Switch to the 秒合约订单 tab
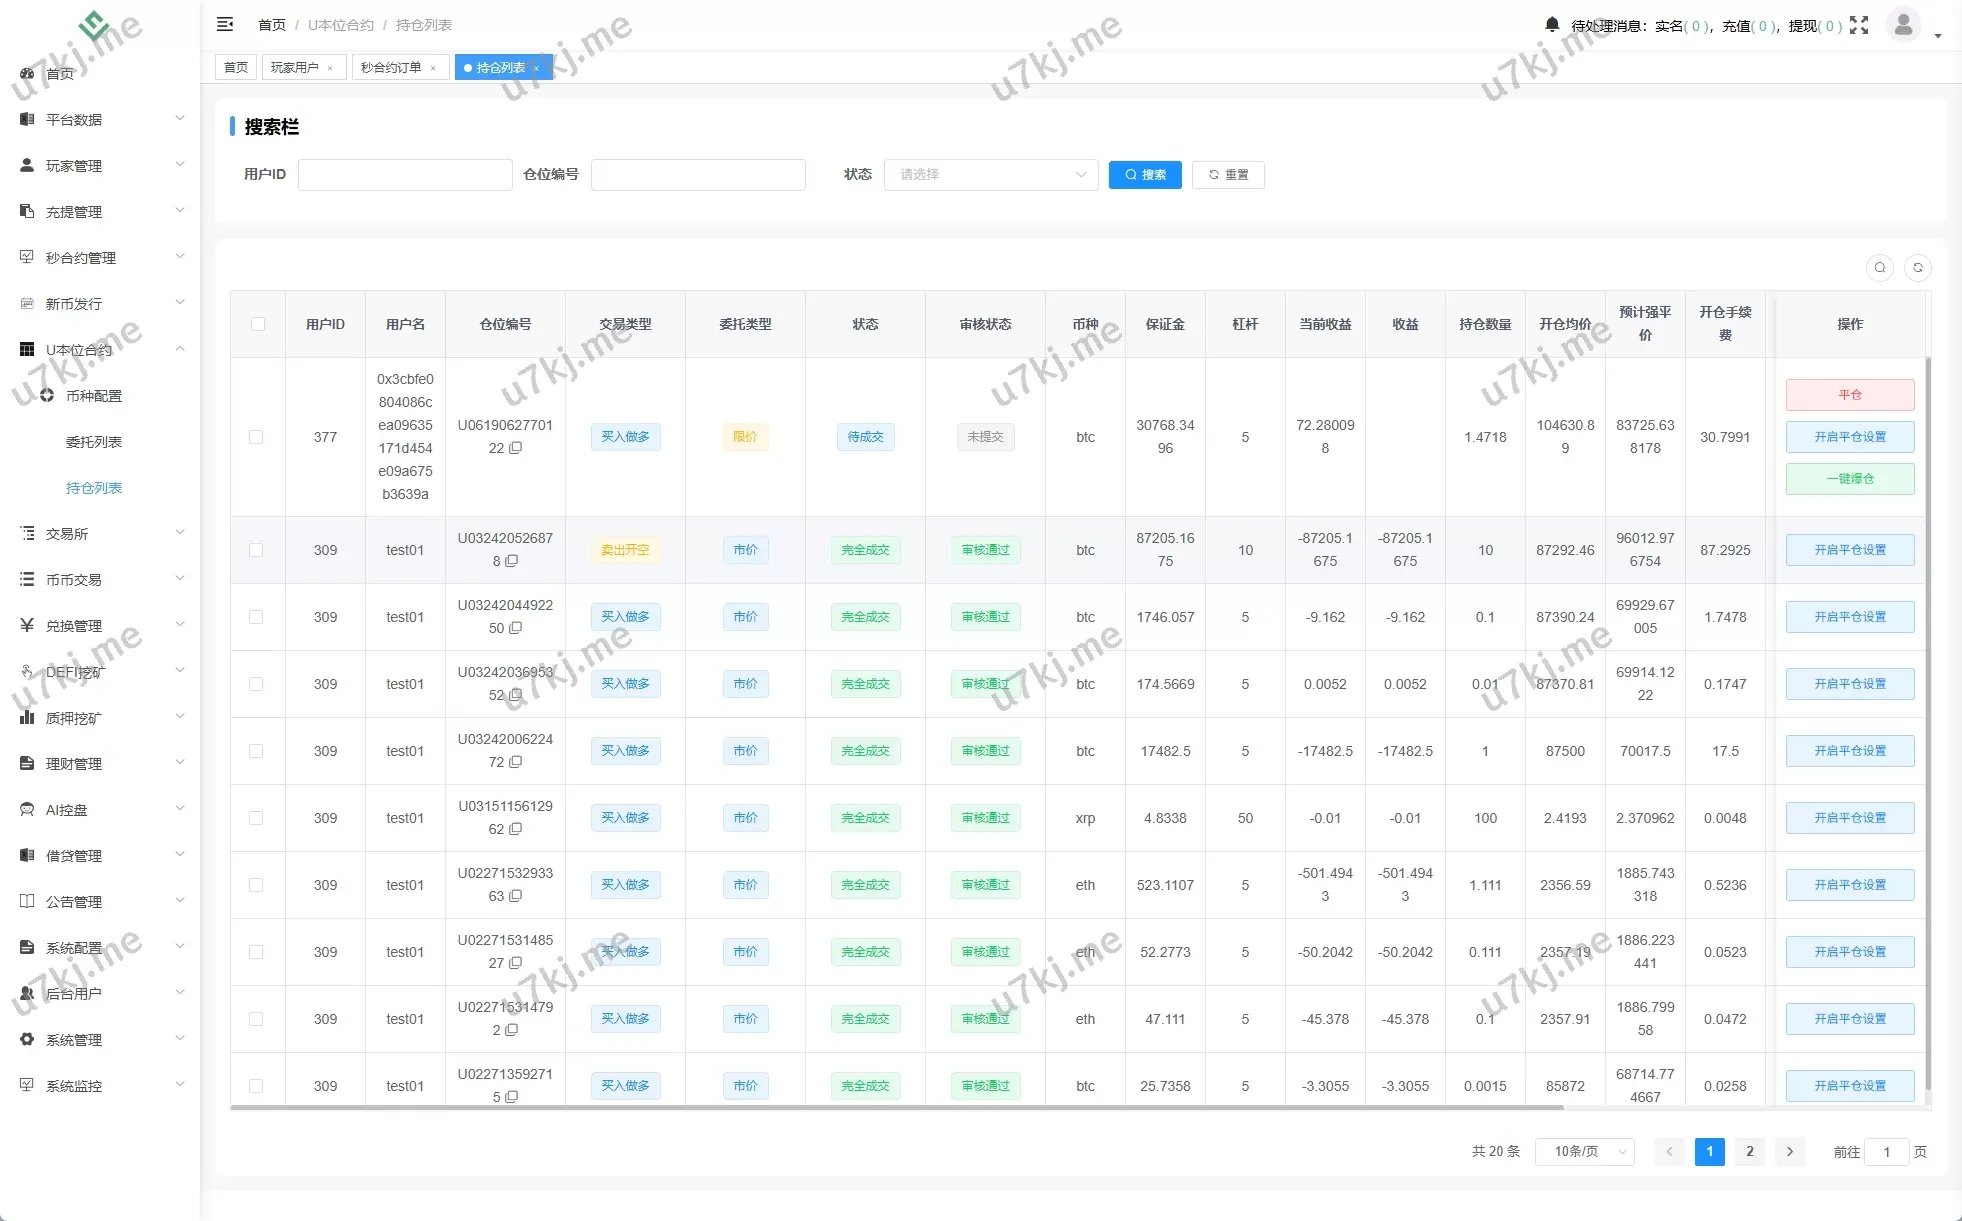The width and height of the screenshot is (1962, 1221). pyautogui.click(x=391, y=67)
